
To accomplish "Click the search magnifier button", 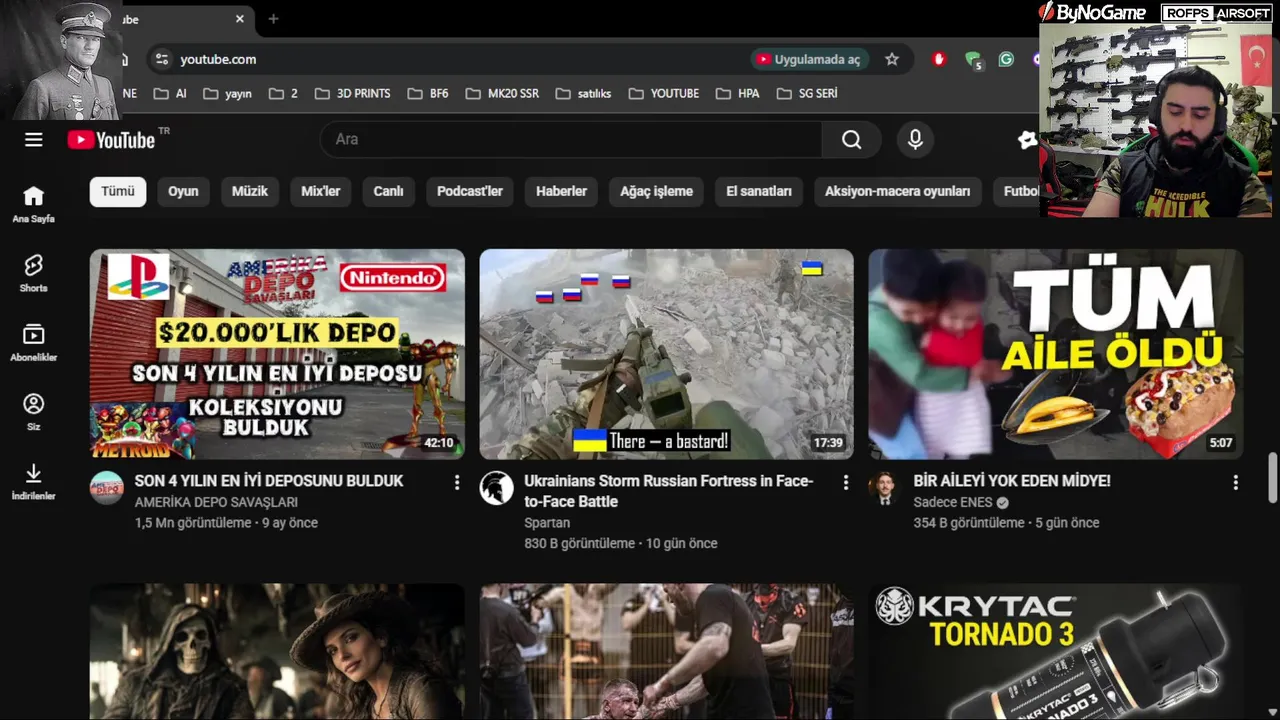I will coord(851,140).
